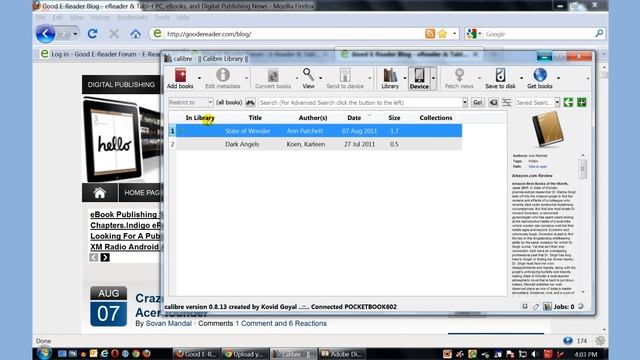Open the search history dropdown arrow
The height and width of the screenshot is (360, 640).
click(464, 102)
